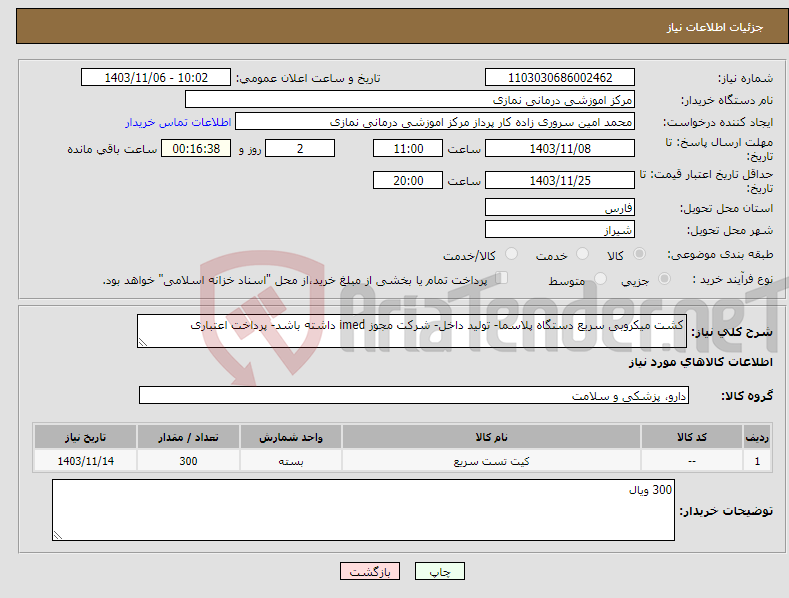Click the تعداد / مقدار column header
This screenshot has width=789, height=598.
coord(188,437)
